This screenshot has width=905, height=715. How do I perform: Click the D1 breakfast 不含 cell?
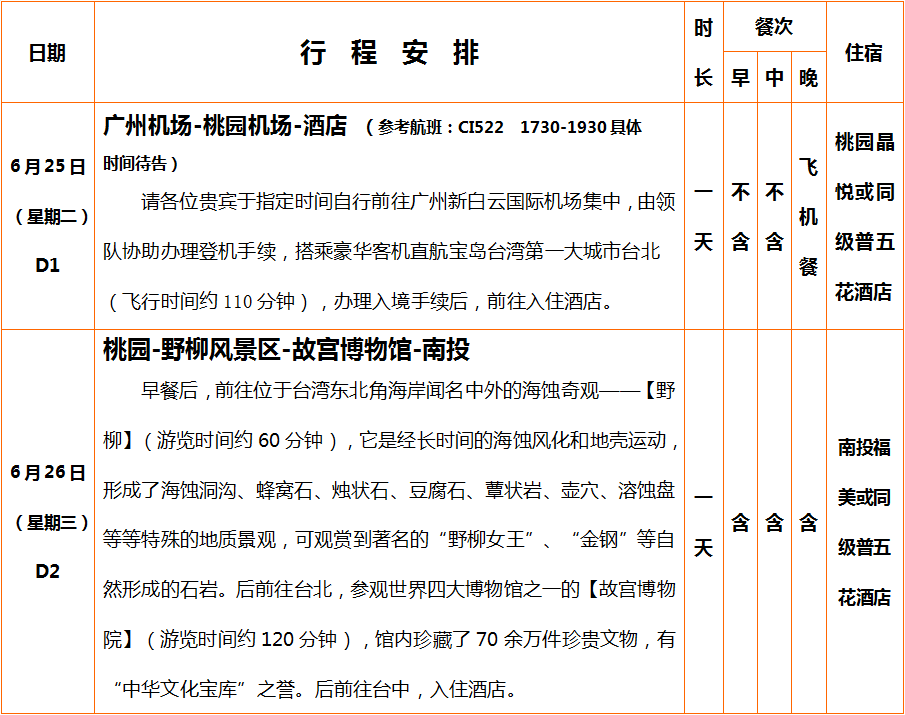(x=740, y=216)
